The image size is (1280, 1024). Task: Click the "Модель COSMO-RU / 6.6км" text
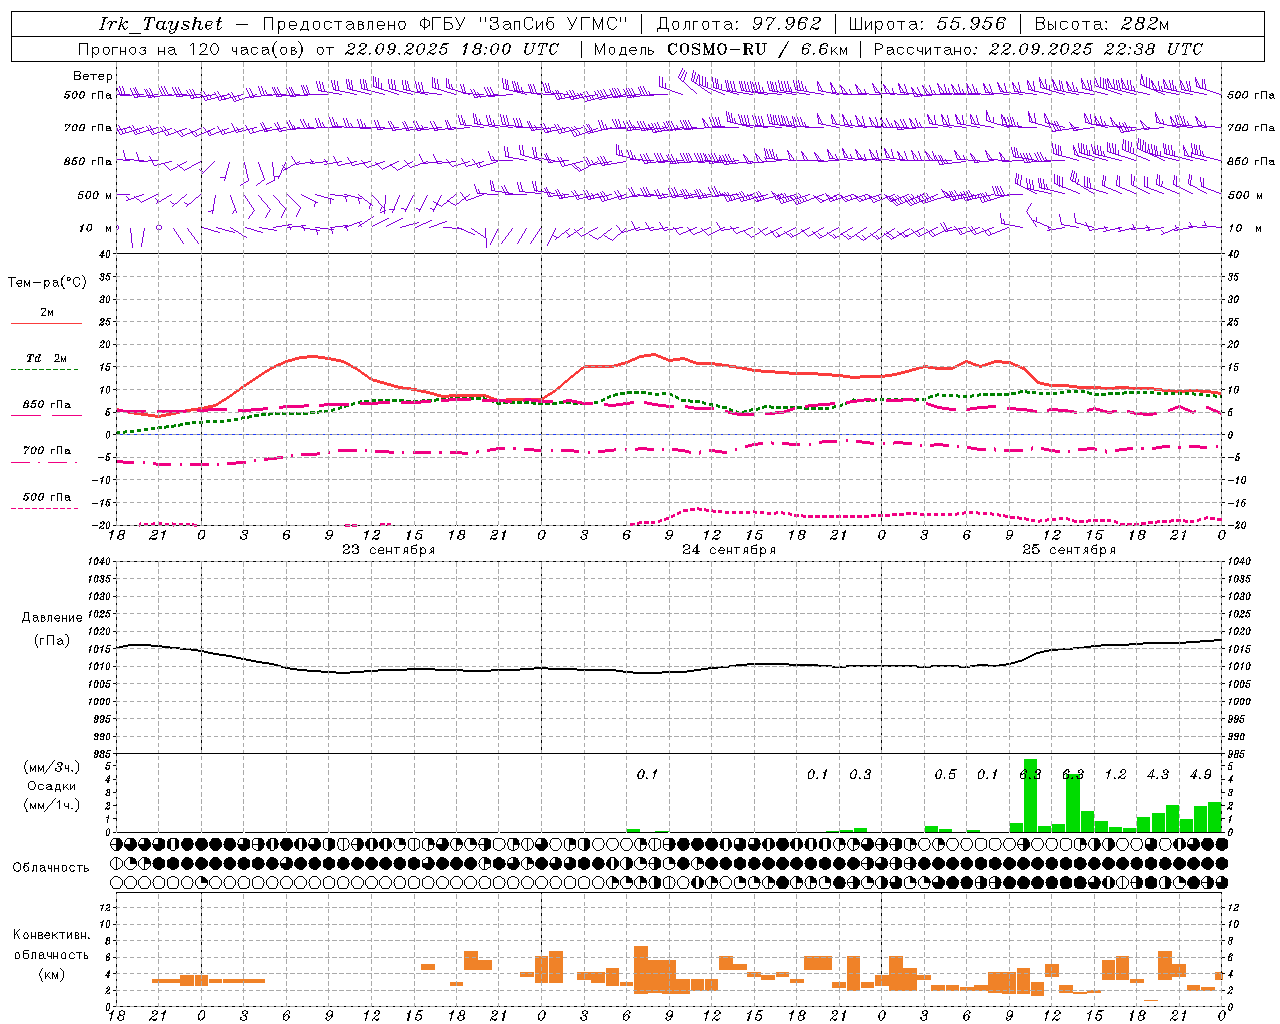point(721,49)
